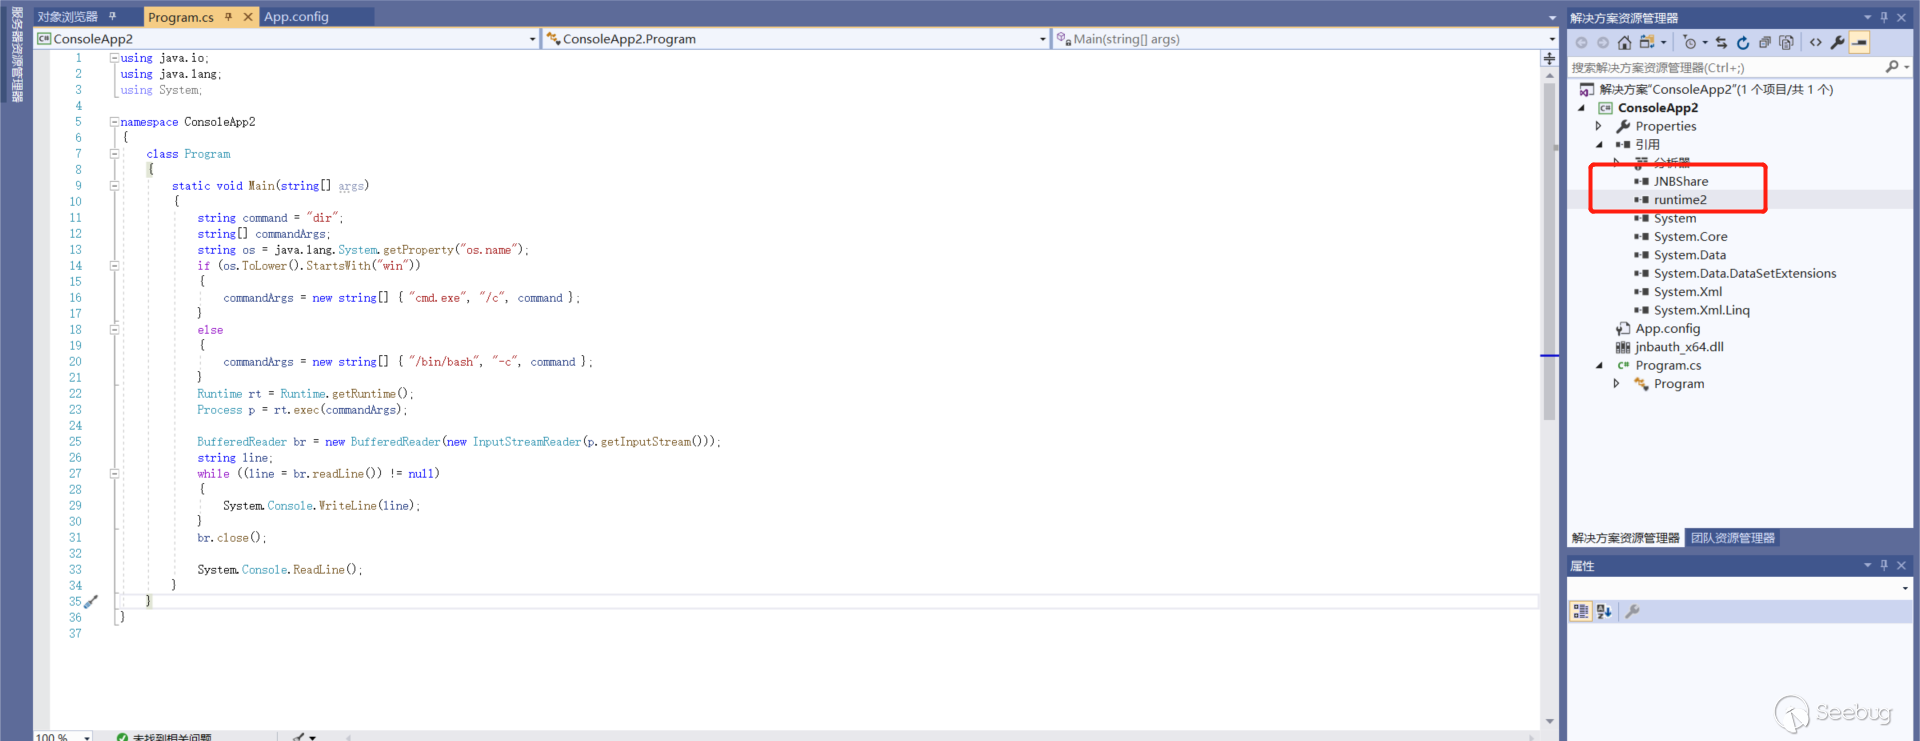Click the View Code angle-brackets icon
The height and width of the screenshot is (741, 1920).
click(x=1816, y=42)
